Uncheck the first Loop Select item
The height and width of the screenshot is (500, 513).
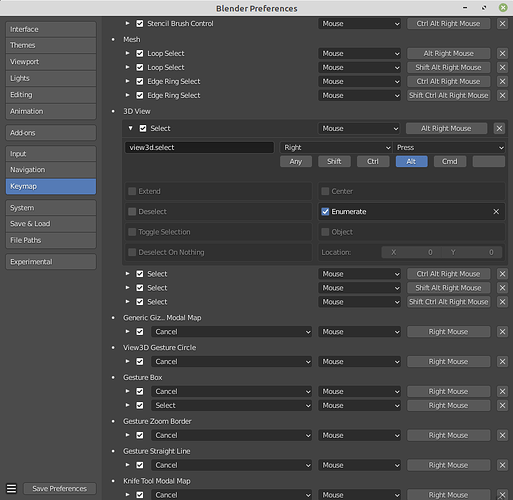tap(140, 53)
